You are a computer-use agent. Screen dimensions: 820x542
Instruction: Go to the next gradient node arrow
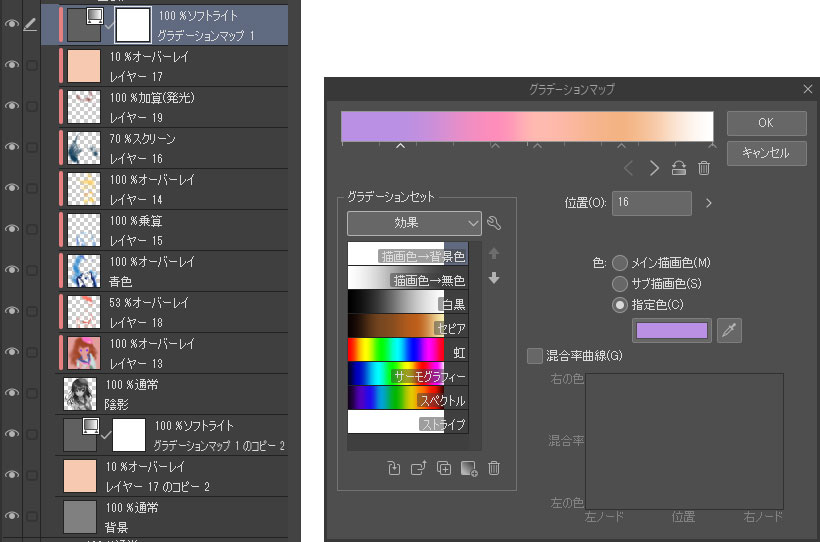click(x=654, y=168)
